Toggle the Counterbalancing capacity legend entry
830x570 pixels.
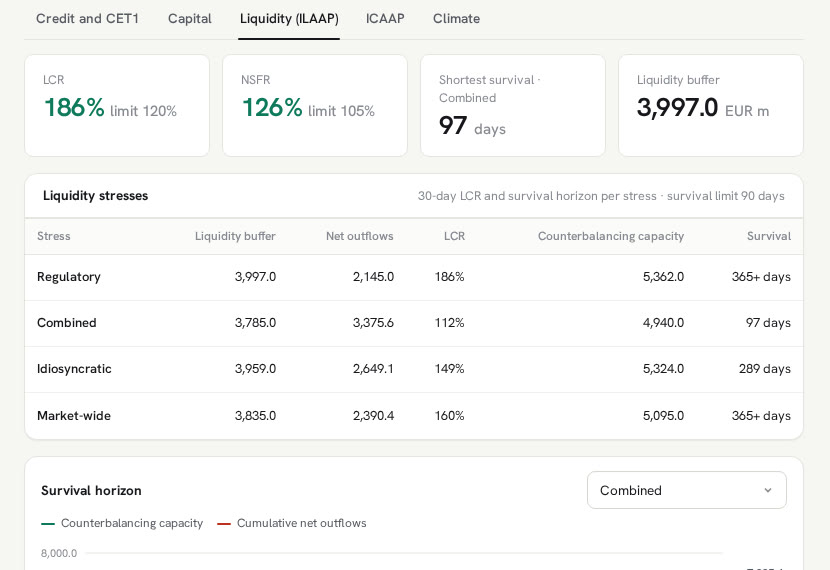tap(122, 523)
